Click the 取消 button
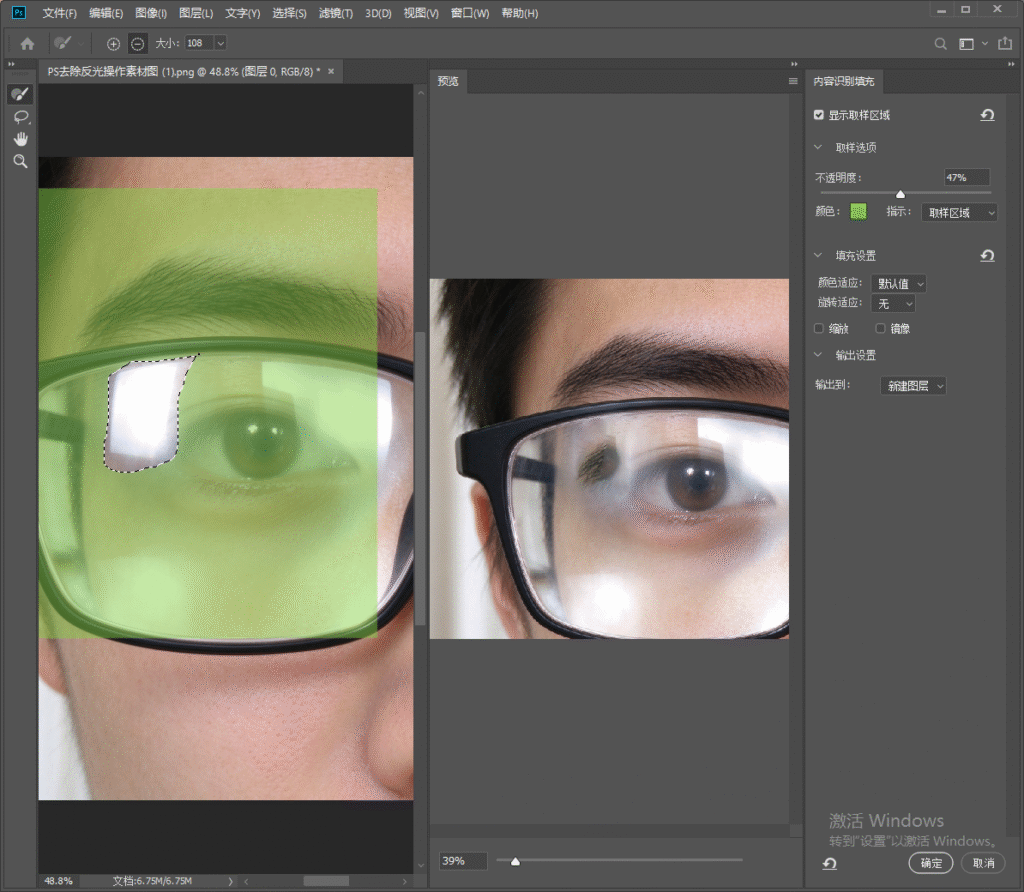 (983, 863)
